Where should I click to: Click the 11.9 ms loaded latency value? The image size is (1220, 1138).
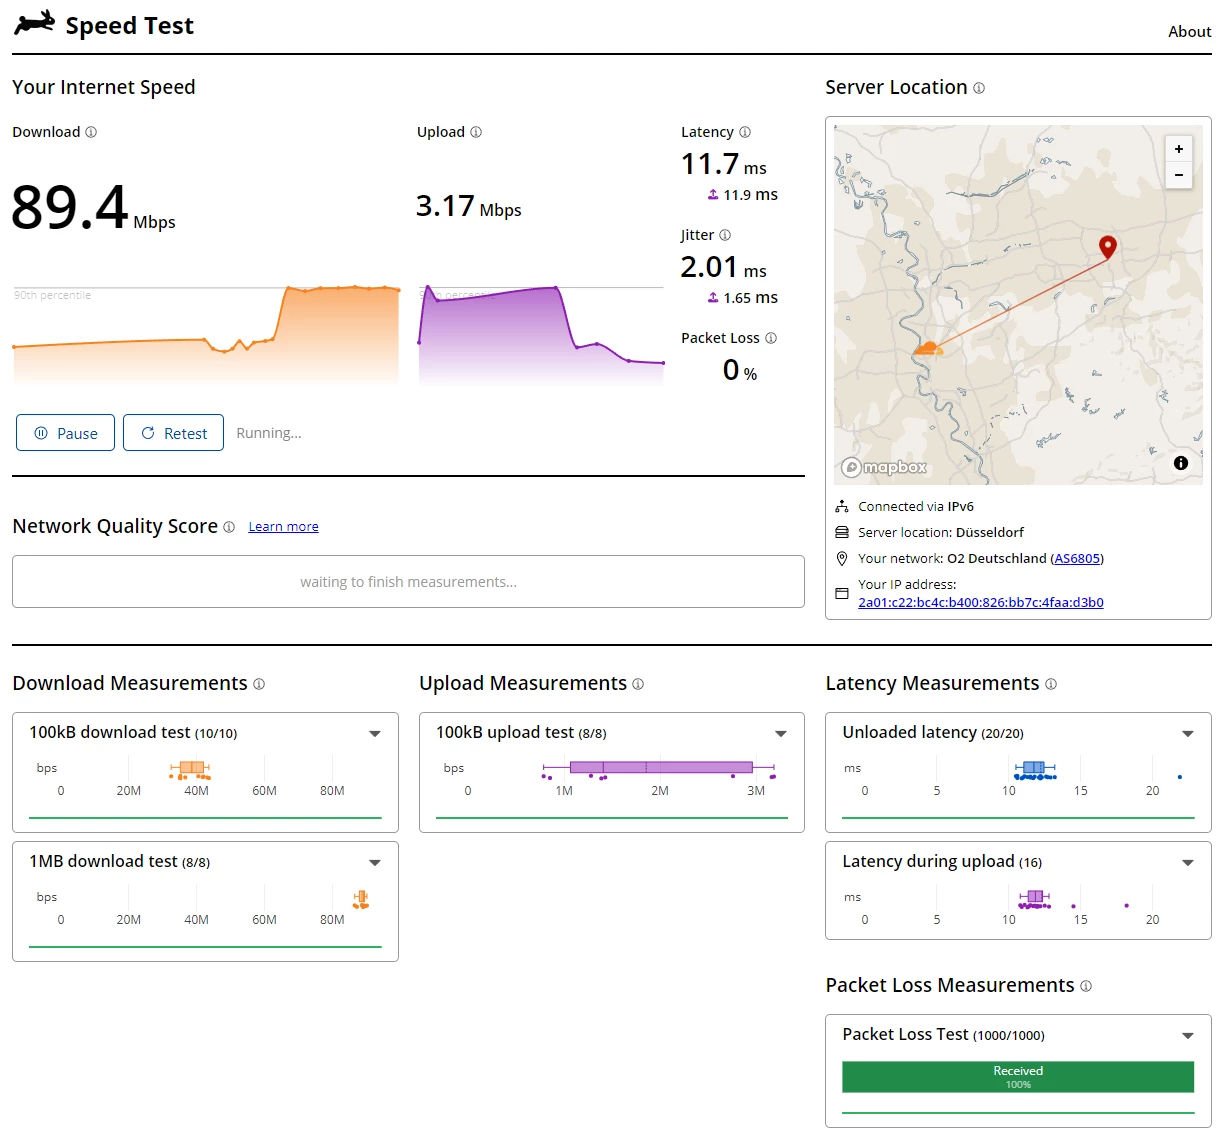pyautogui.click(x=743, y=195)
